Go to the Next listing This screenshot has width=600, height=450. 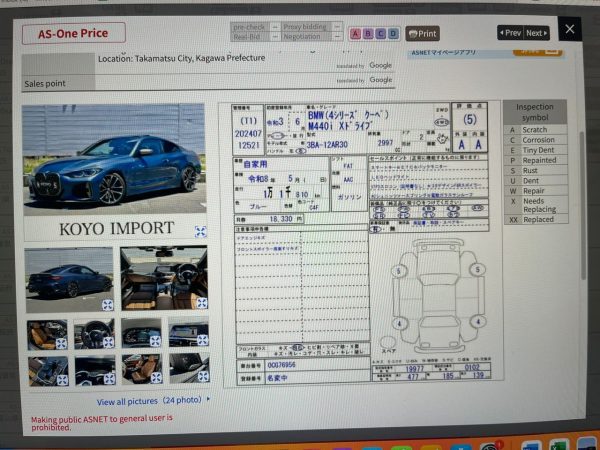click(x=537, y=32)
